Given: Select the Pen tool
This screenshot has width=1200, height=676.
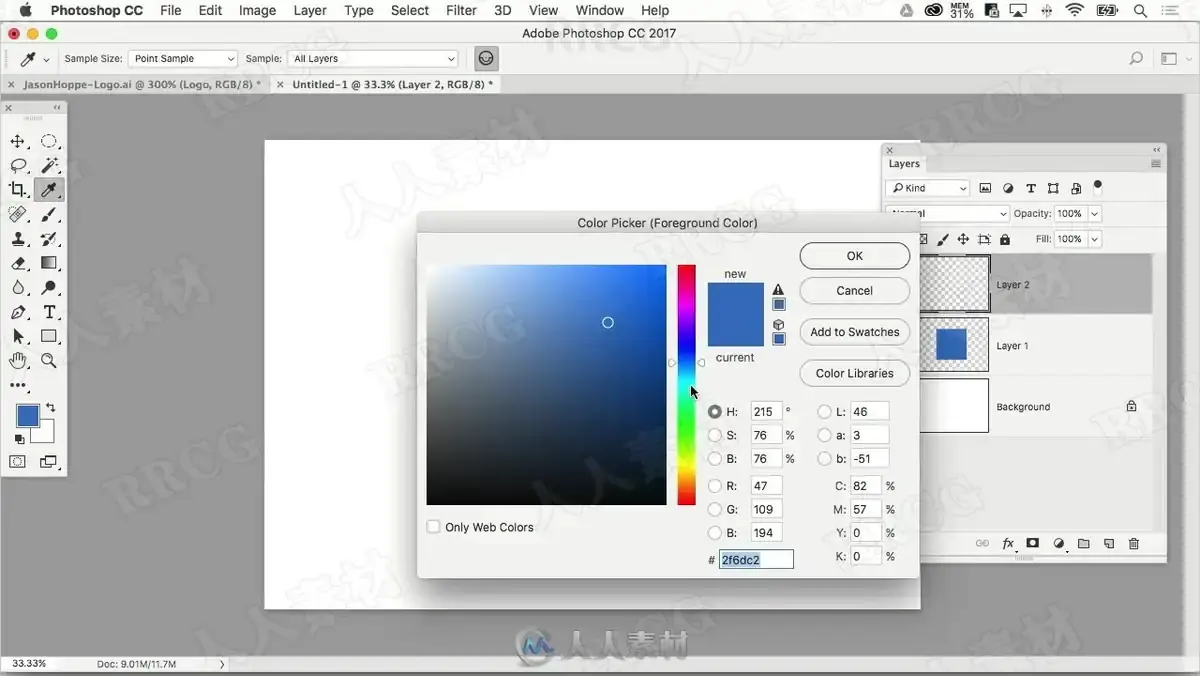Looking at the screenshot, I should (18, 312).
